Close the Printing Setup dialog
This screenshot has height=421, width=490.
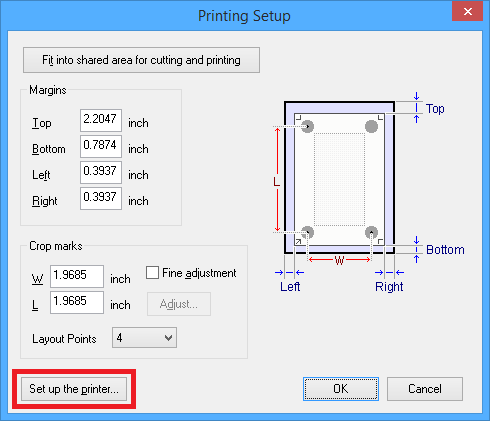pyautogui.click(x=467, y=11)
